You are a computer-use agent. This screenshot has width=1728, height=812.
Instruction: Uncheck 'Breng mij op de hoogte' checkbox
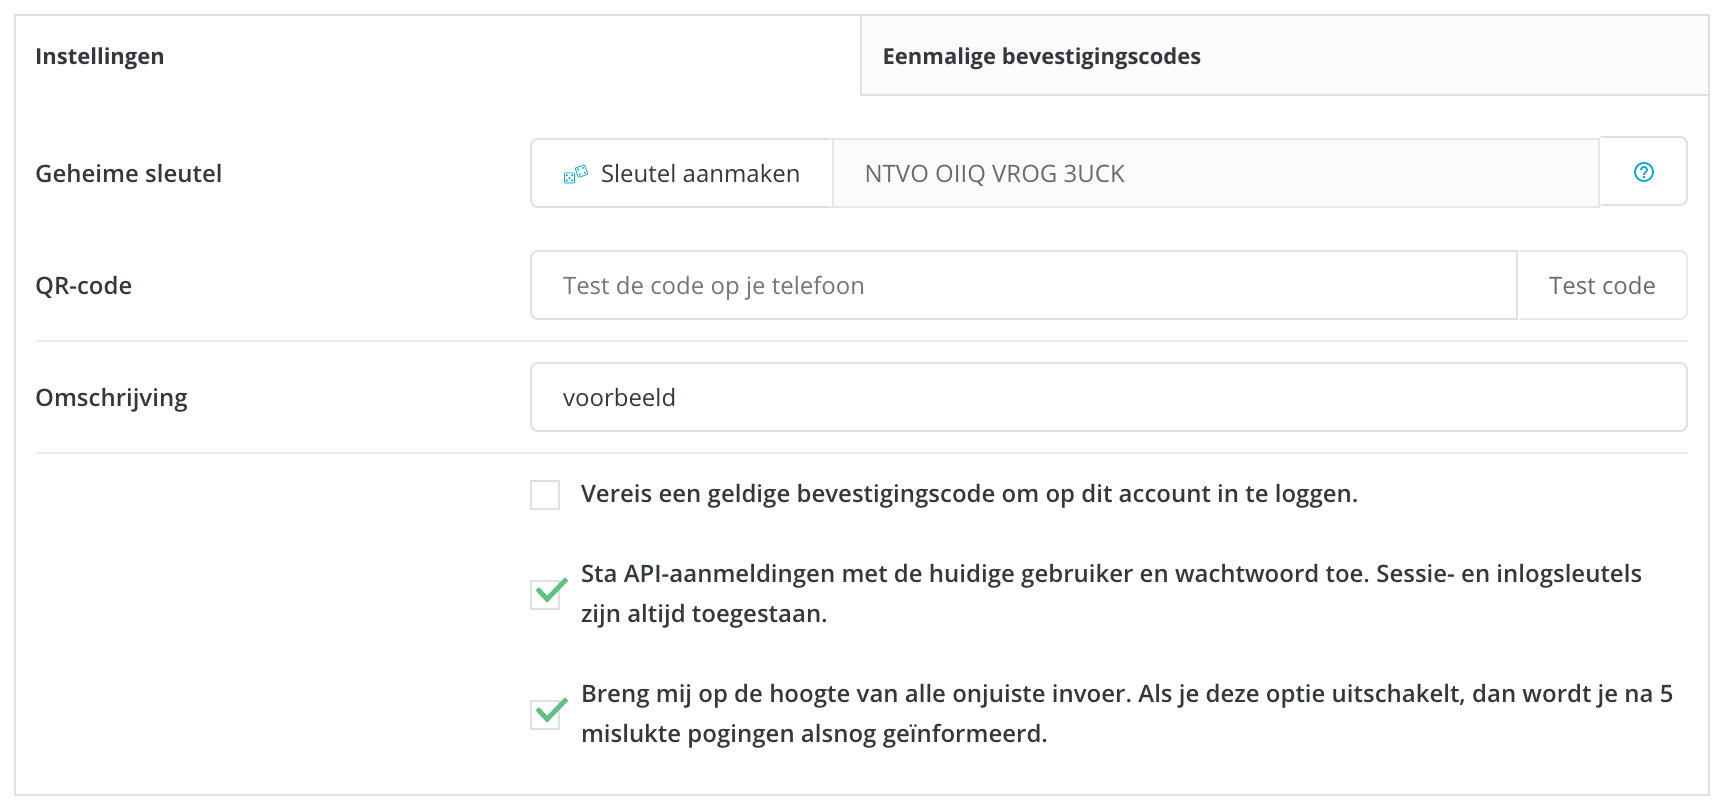pos(545,714)
